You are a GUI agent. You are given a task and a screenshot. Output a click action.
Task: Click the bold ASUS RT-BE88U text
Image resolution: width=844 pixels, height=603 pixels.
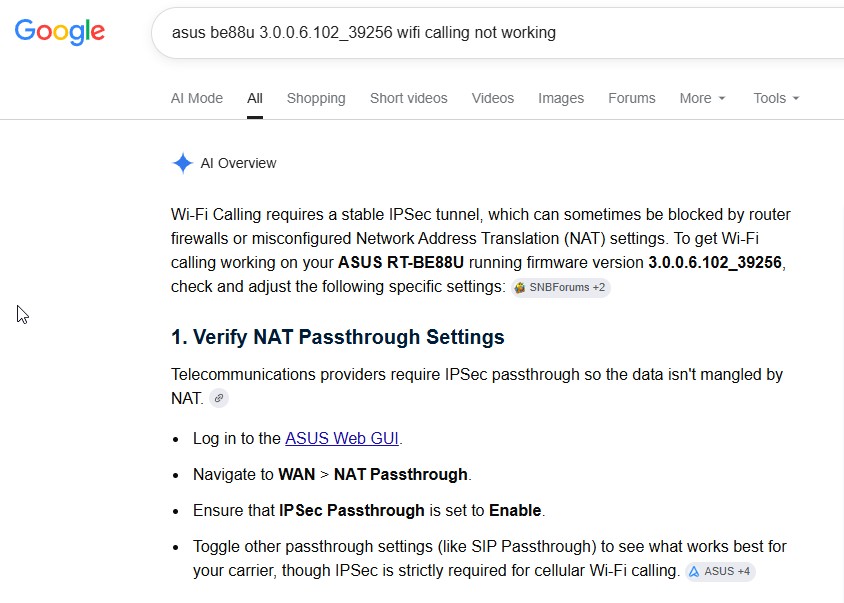[x=400, y=263]
